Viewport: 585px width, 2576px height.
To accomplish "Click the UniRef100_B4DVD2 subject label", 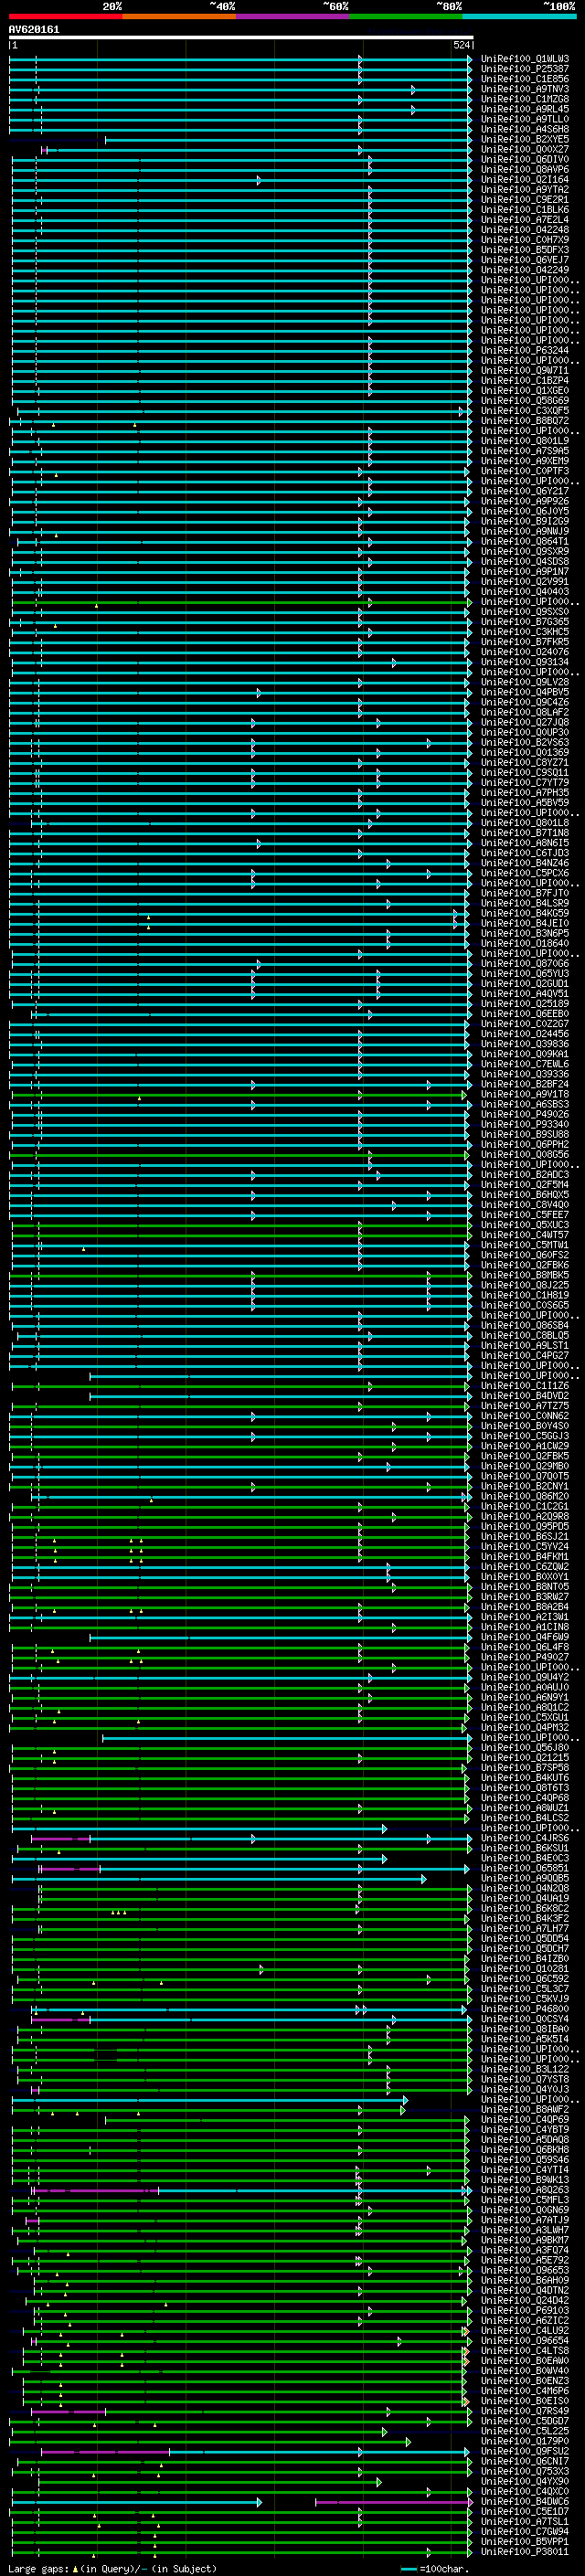I will click(x=525, y=1396).
